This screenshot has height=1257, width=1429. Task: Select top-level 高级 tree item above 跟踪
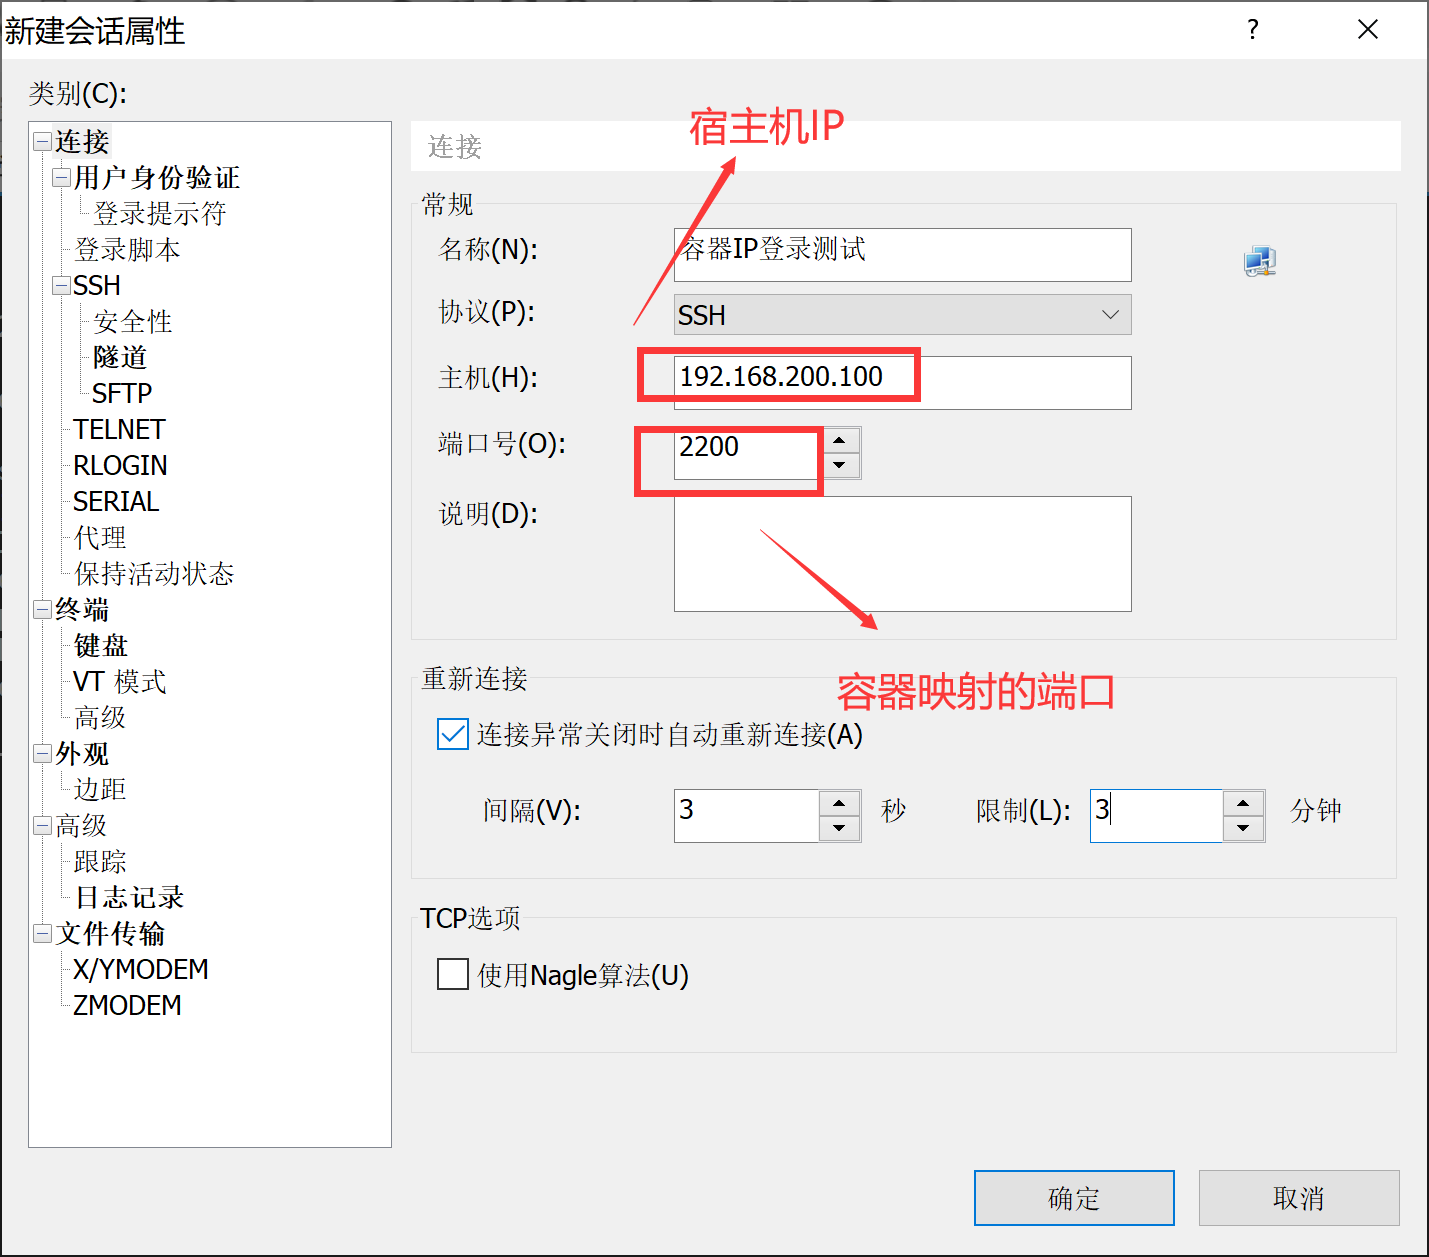coord(81,826)
